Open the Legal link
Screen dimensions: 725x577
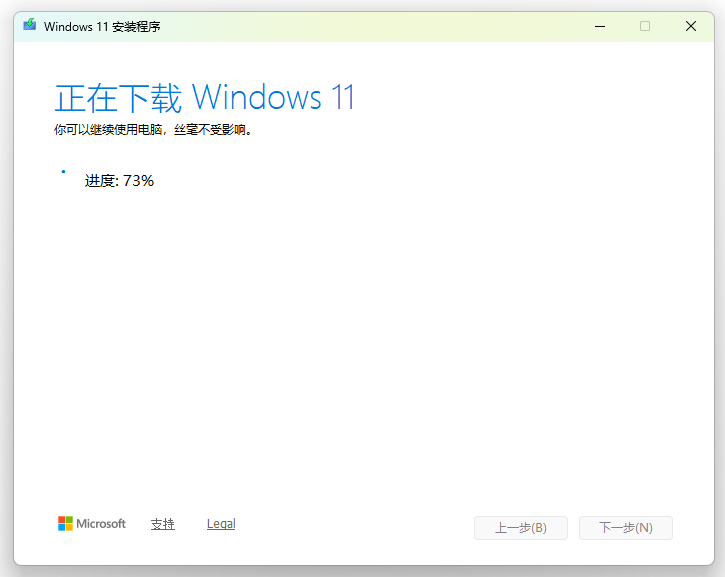tap(221, 524)
